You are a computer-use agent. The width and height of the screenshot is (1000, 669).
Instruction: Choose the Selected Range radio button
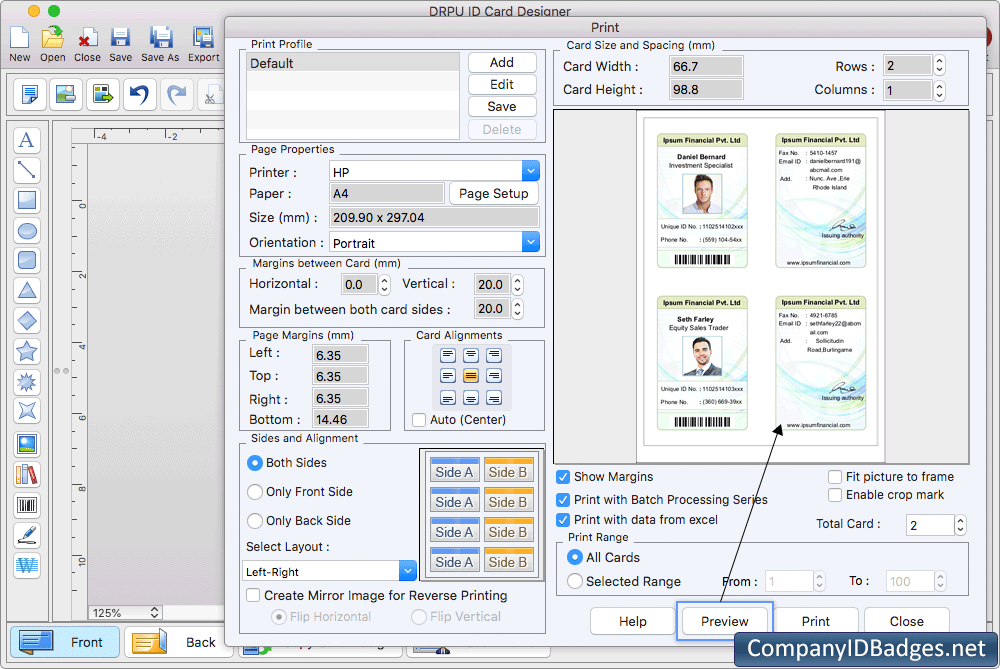pos(575,581)
